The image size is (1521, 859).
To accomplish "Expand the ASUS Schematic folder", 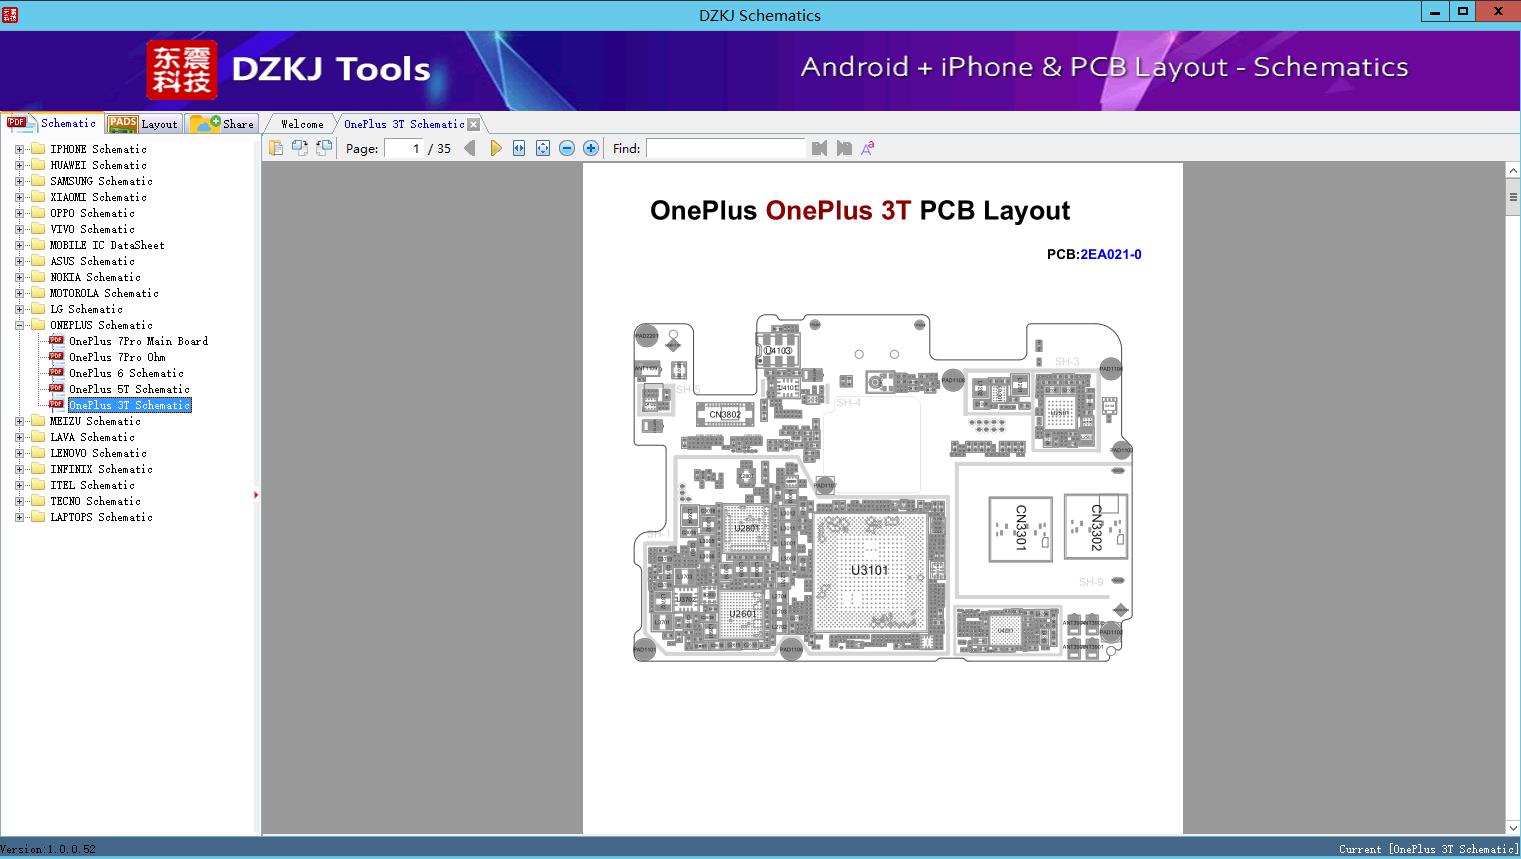I will pyautogui.click(x=19, y=261).
